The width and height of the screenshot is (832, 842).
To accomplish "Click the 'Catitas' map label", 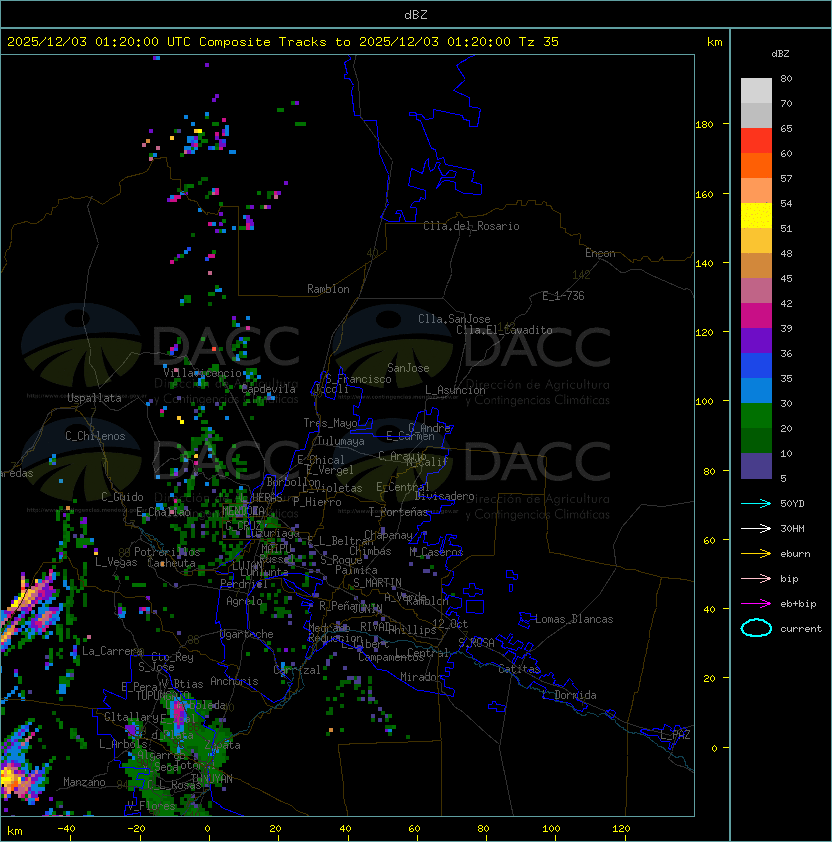I will click(x=519, y=669).
